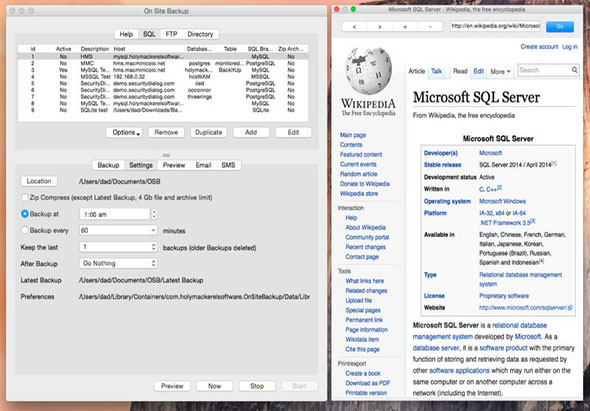Open the Wikipedia Talk tab
This screenshot has width=590, height=411.
[436, 71]
